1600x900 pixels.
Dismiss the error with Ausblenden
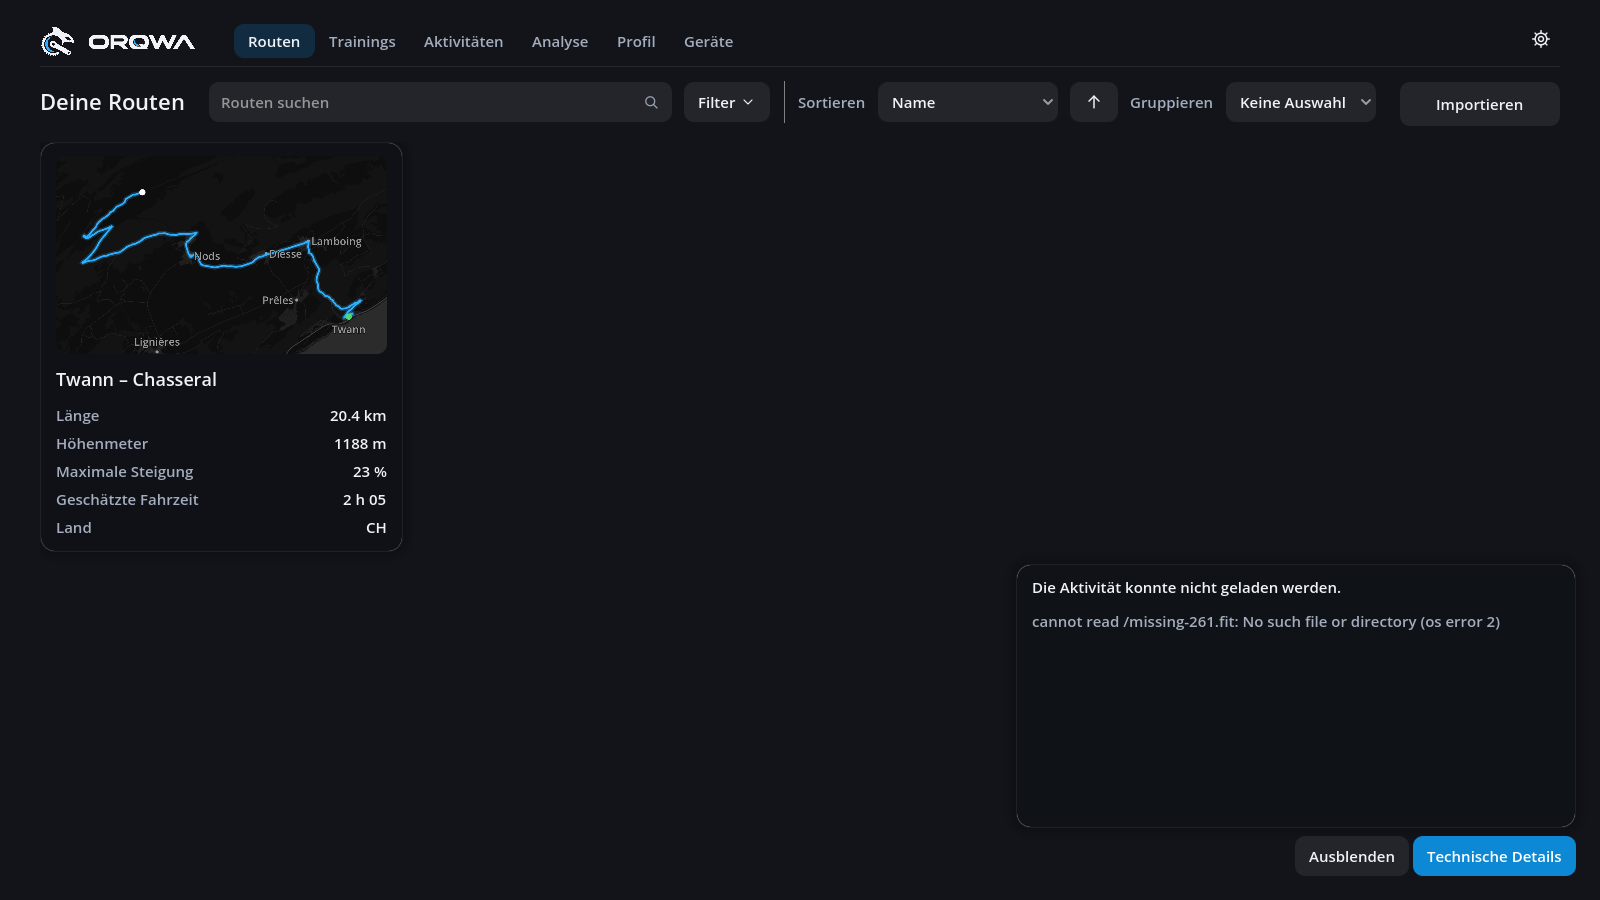coord(1351,856)
